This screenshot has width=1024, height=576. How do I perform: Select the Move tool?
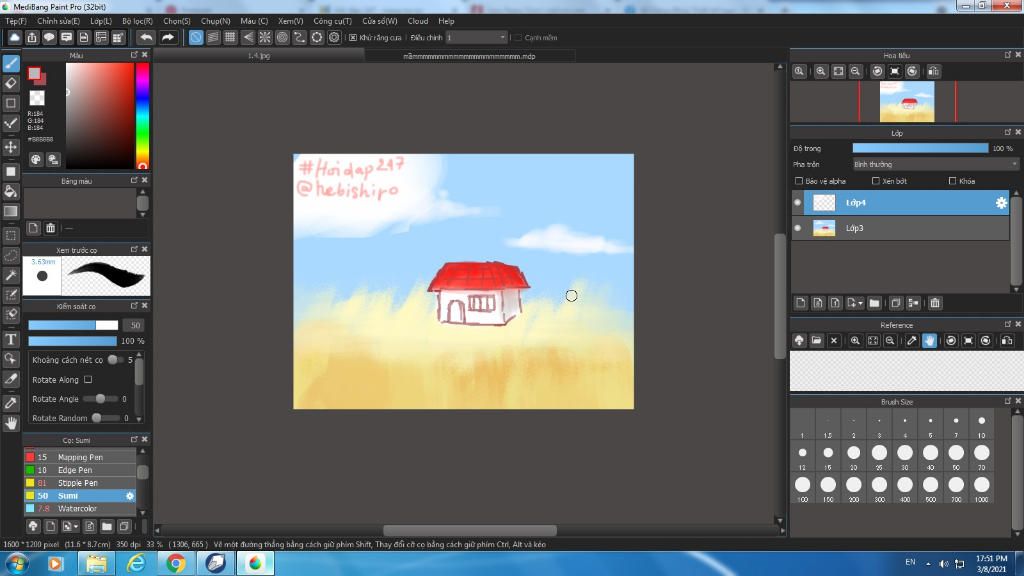click(10, 147)
